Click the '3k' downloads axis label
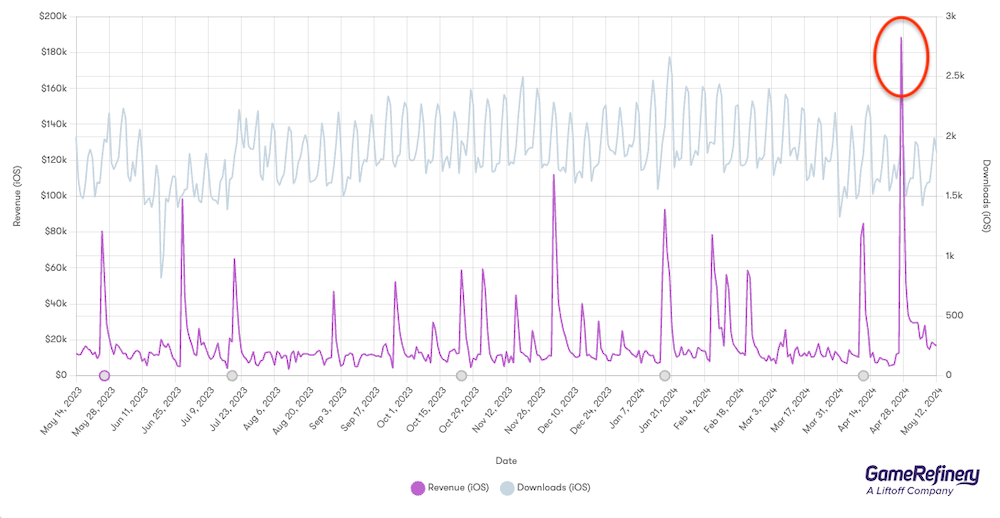 (950, 16)
